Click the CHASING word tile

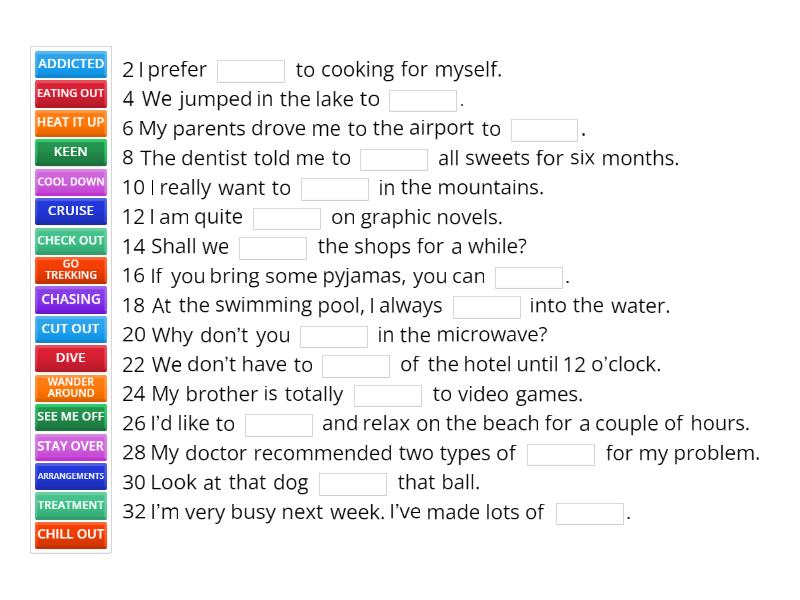[x=70, y=299]
